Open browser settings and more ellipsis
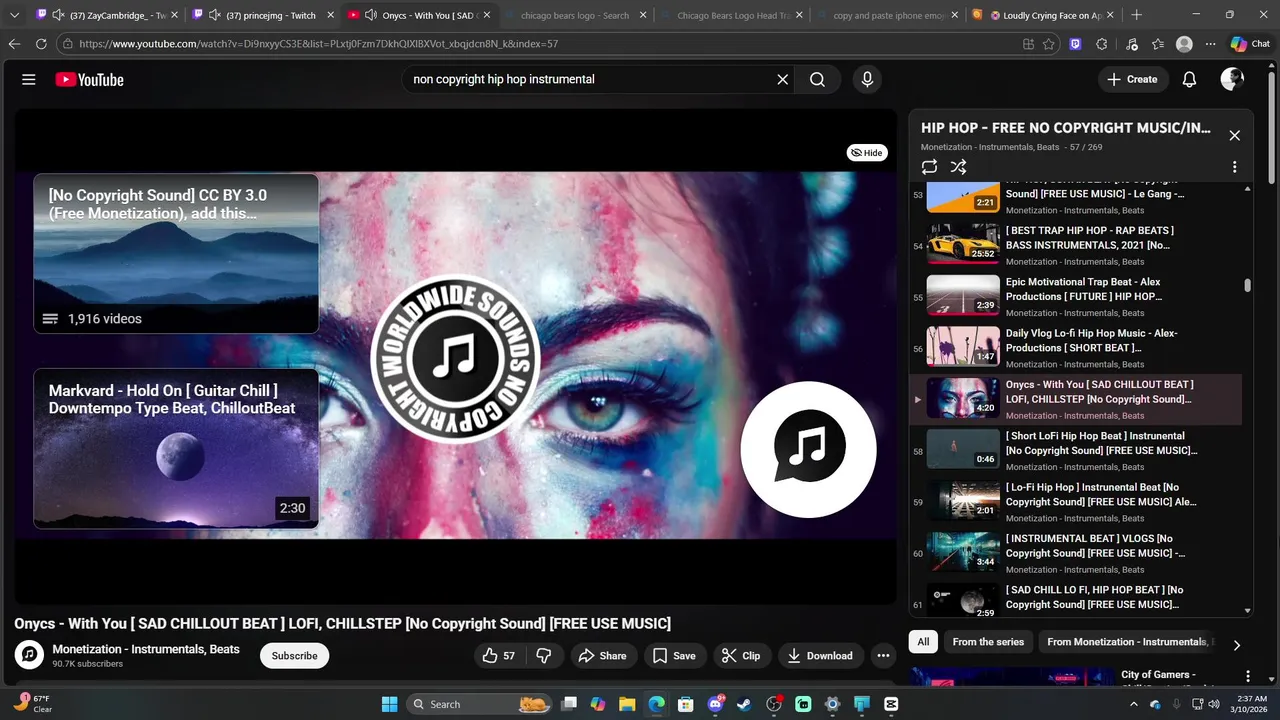 [x=1211, y=44]
